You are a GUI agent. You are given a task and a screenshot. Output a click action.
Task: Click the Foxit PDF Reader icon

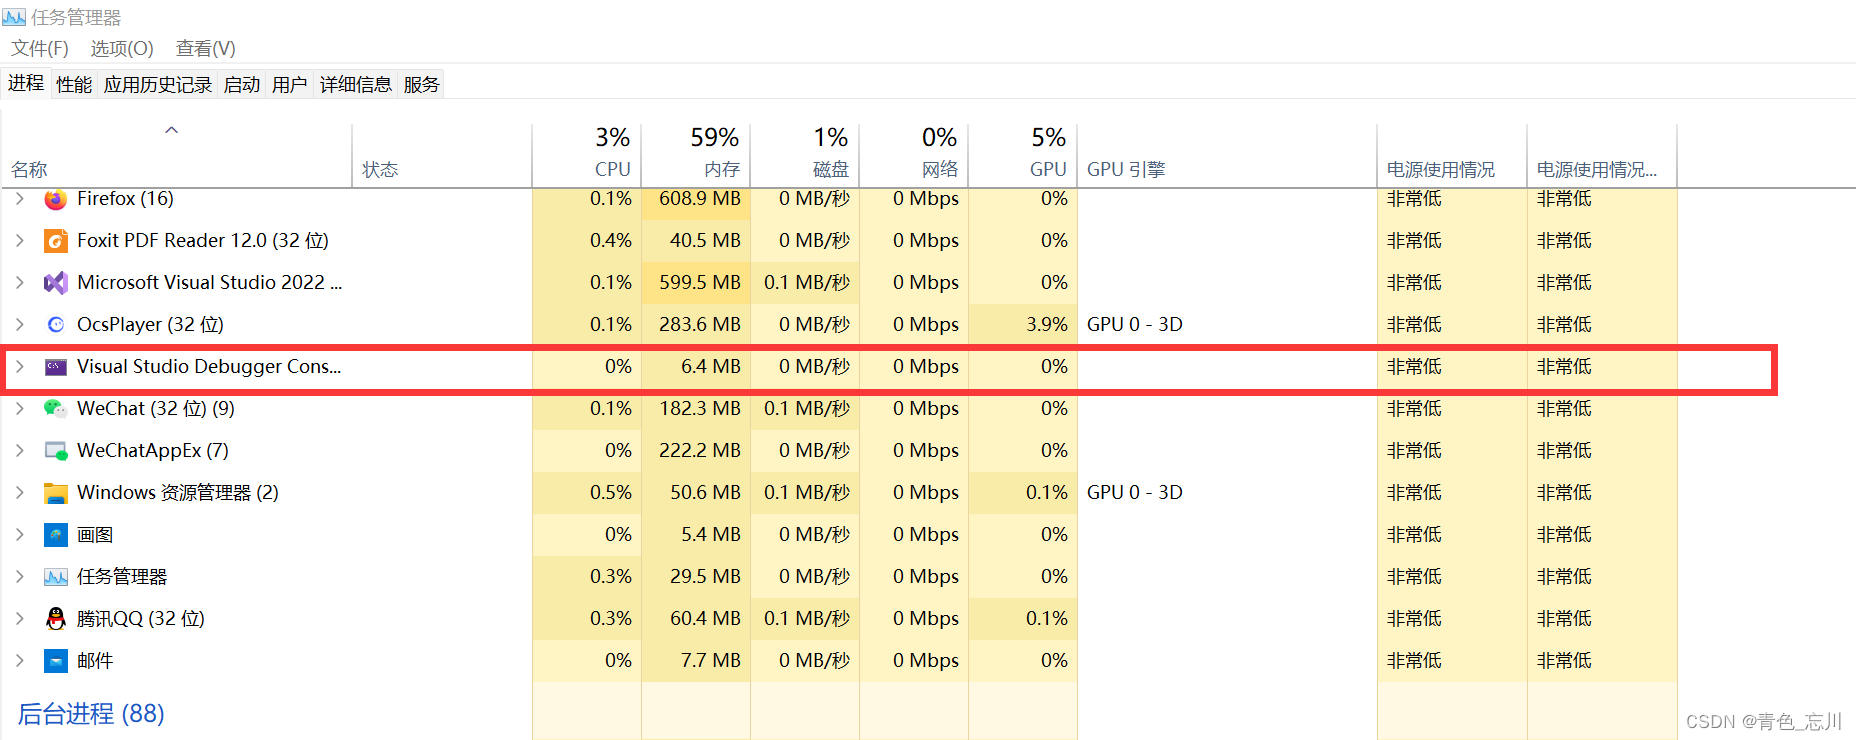point(56,241)
